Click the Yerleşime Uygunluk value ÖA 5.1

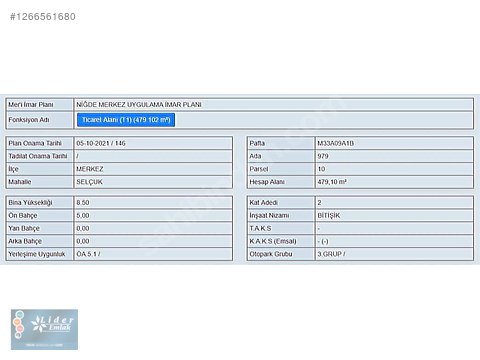coord(88,254)
